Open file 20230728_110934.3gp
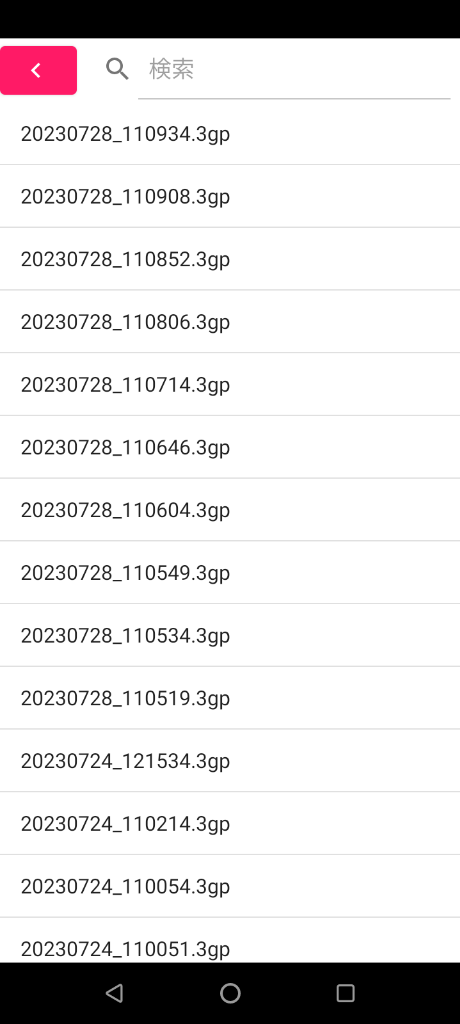 [230, 134]
